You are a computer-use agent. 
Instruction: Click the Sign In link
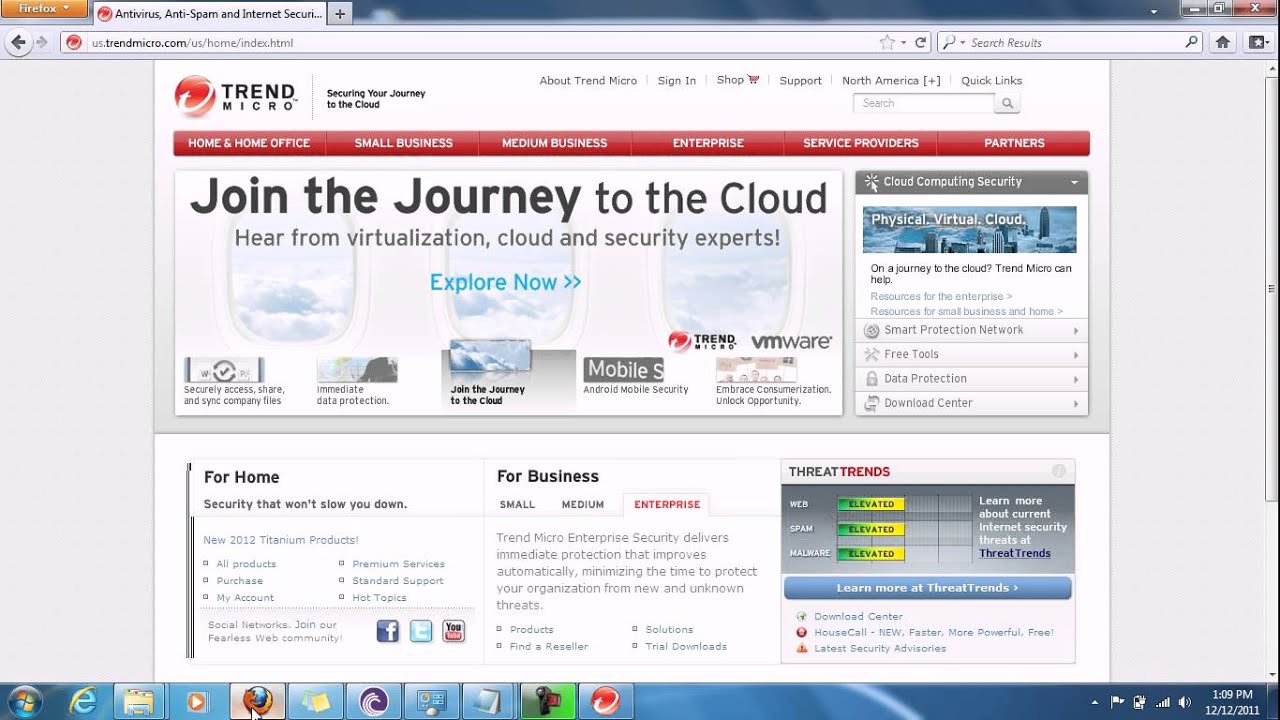click(677, 80)
